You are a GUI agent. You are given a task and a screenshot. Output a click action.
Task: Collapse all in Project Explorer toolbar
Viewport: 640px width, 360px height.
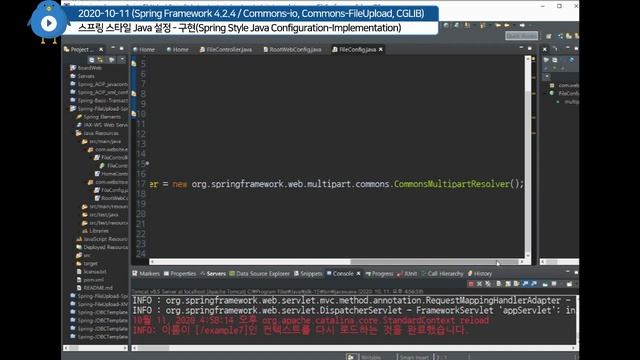pyautogui.click(x=92, y=60)
